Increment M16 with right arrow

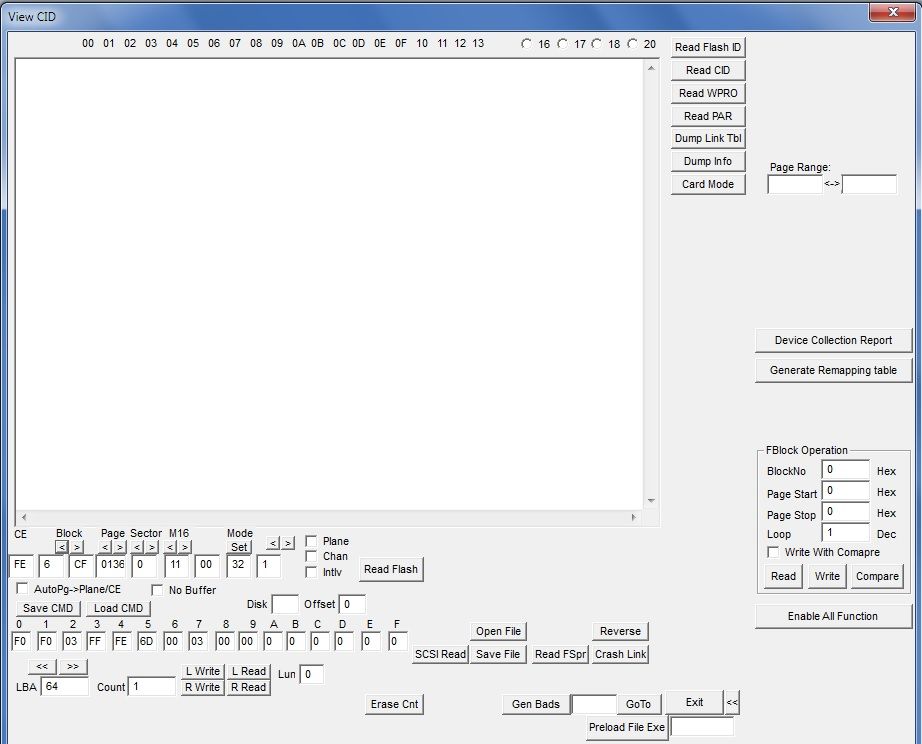[x=185, y=547]
